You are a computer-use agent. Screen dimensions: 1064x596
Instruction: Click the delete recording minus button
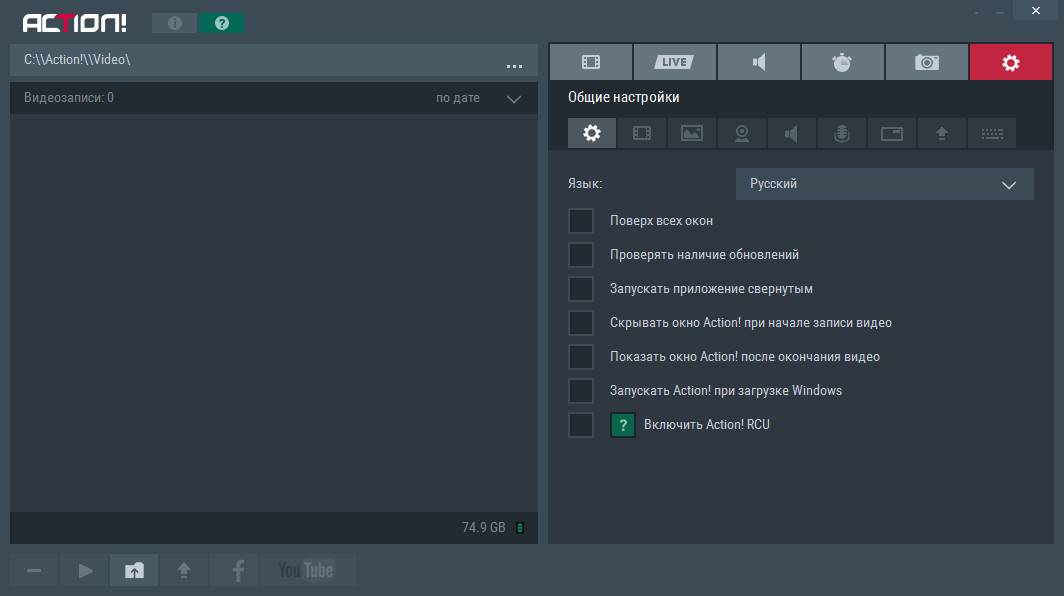click(34, 570)
